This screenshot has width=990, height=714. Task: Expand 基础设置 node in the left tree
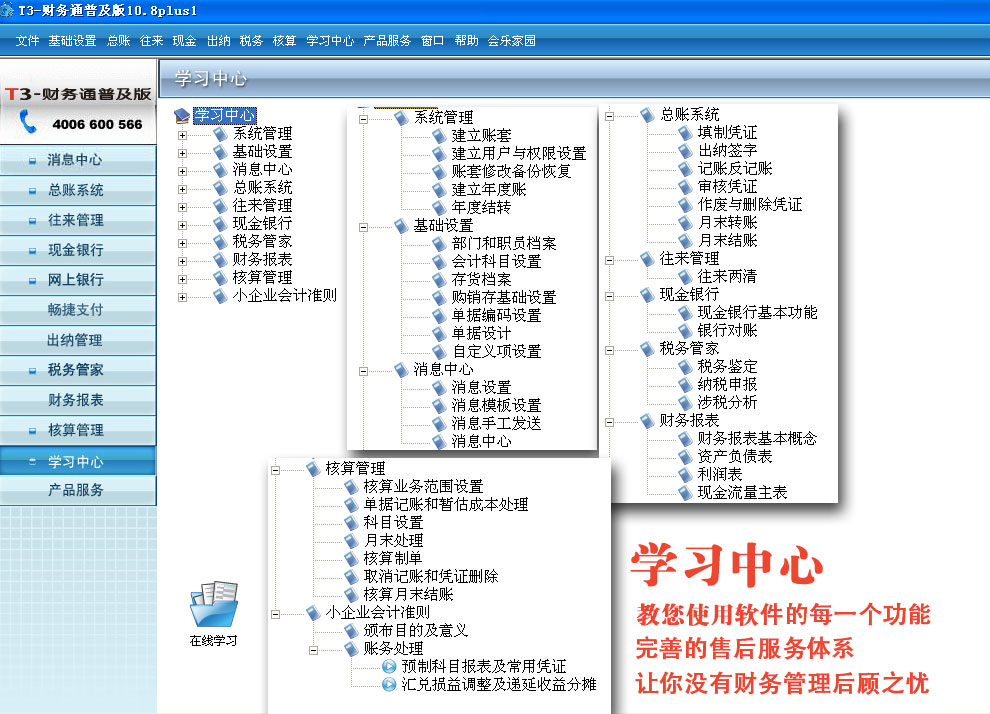pos(182,153)
